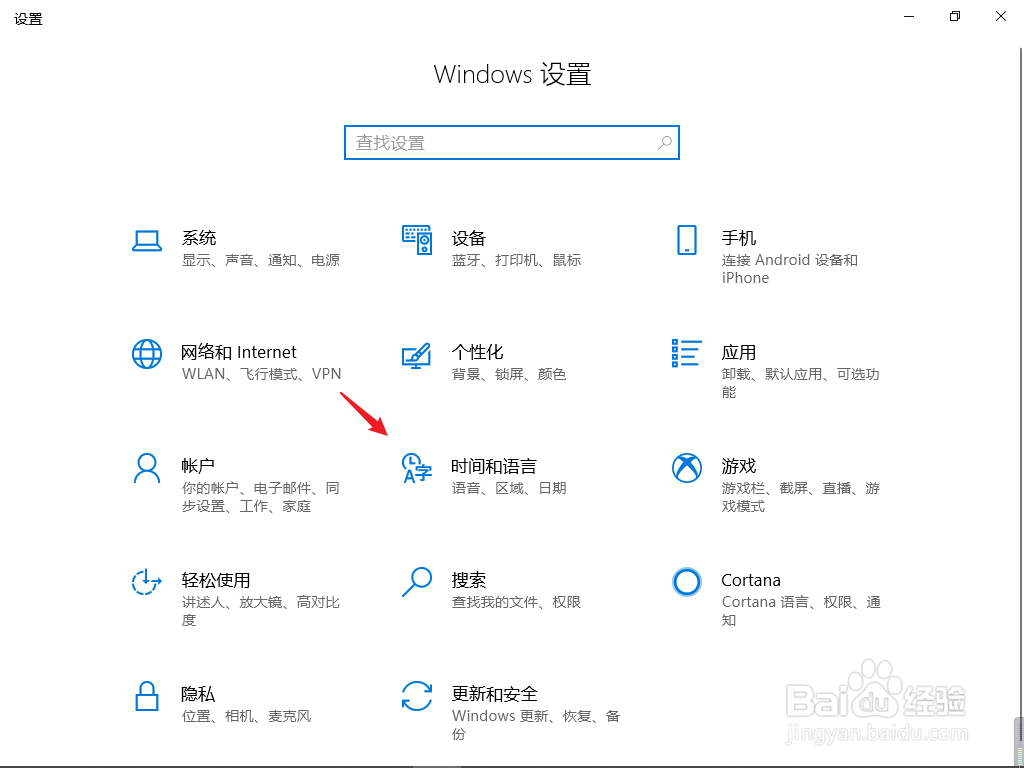This screenshot has height=768, width=1024.
Task: Click the 设置 window title label
Action: click(x=28, y=18)
